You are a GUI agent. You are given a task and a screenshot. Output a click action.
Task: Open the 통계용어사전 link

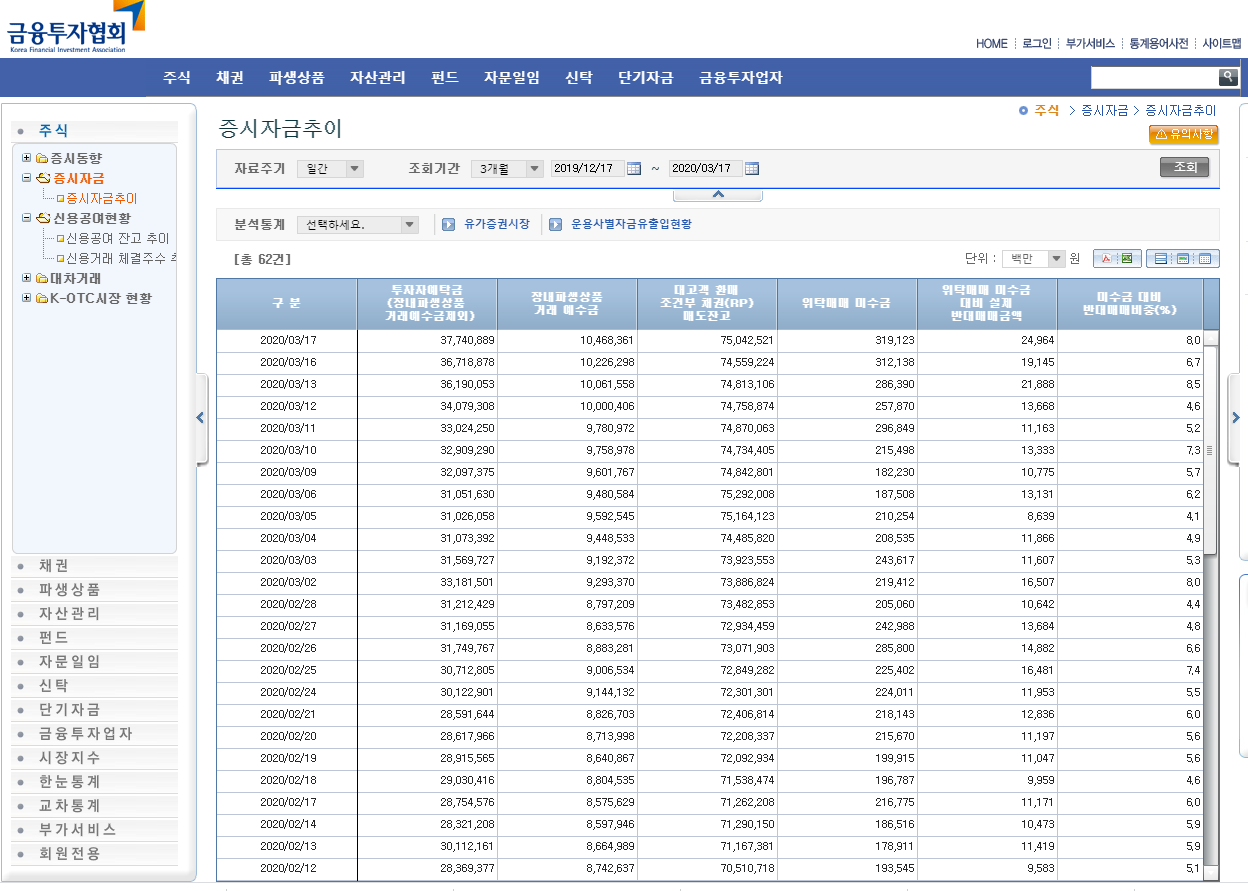1159,43
